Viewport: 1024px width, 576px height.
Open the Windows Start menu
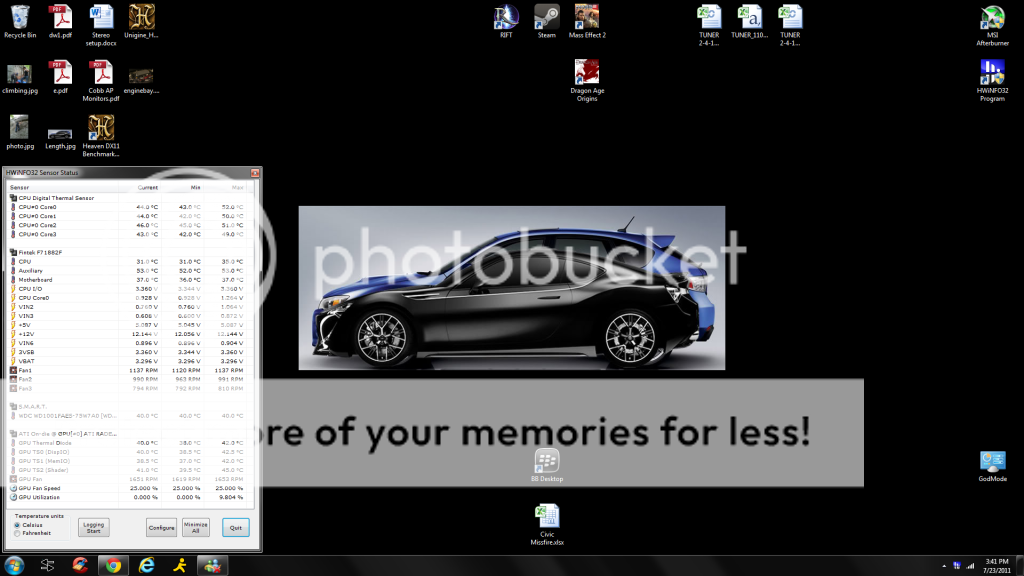[14, 566]
